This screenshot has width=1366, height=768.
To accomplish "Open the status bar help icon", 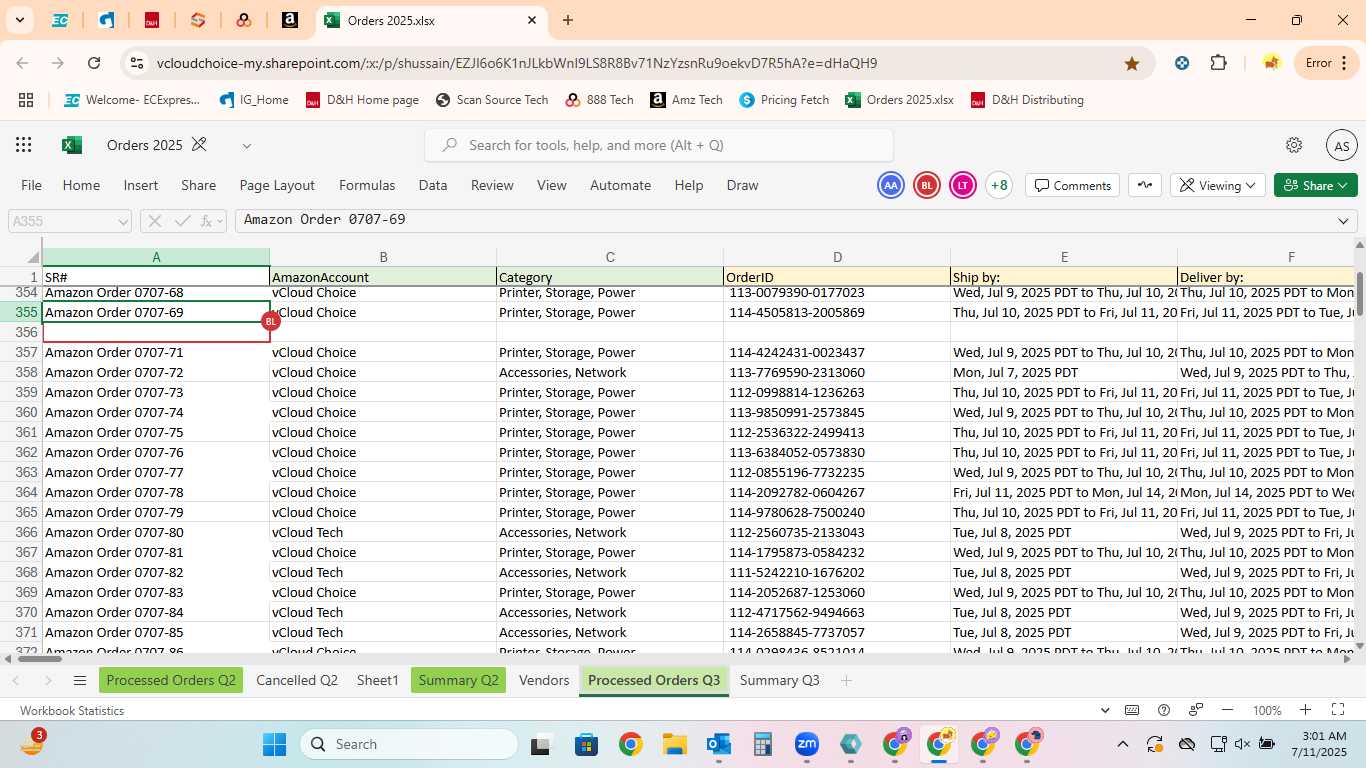I will tap(1164, 710).
